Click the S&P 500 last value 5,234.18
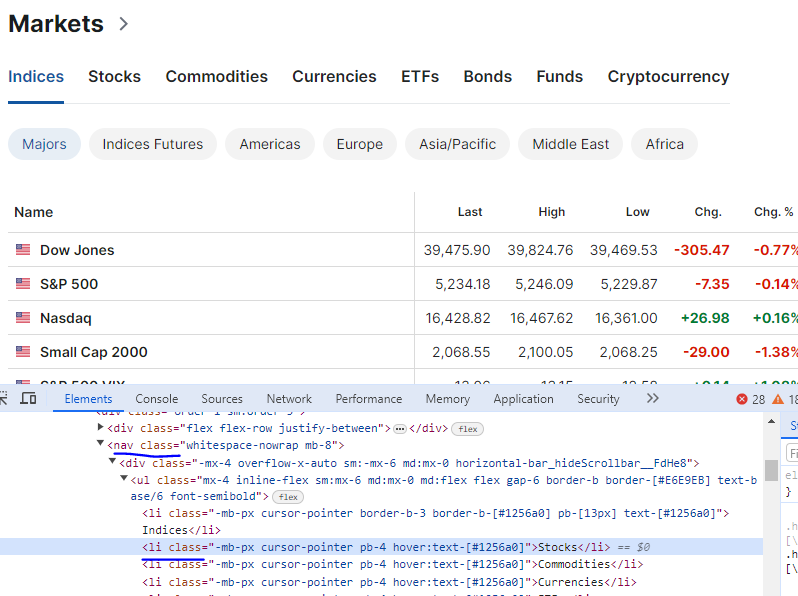 click(463, 284)
